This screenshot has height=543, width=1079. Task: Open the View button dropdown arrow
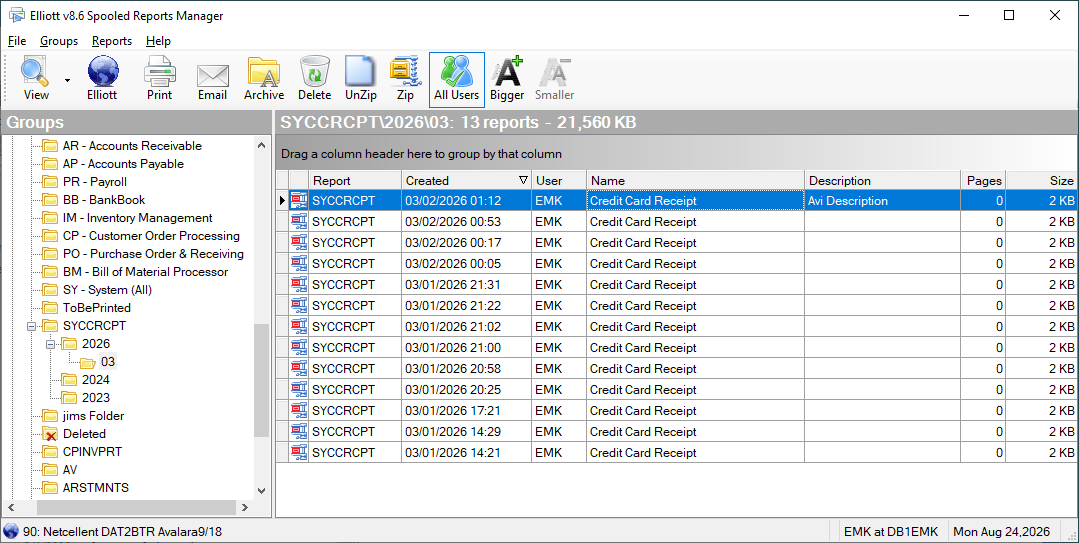pyautogui.click(x=67, y=81)
